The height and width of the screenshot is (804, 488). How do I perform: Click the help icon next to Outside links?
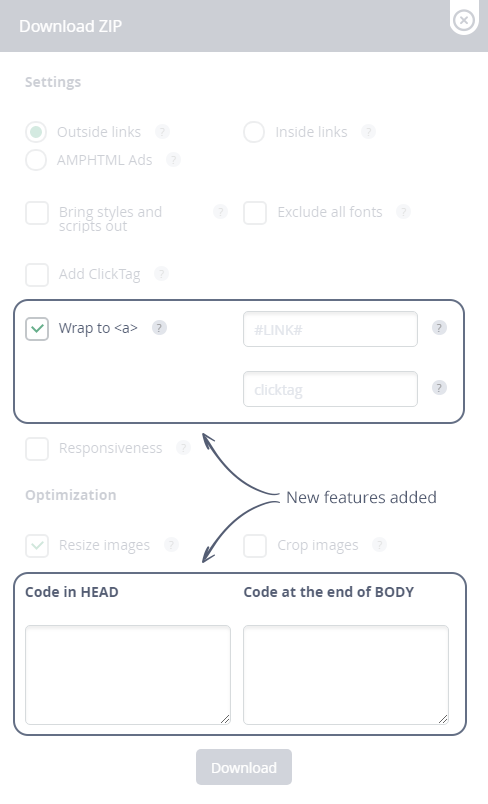click(162, 132)
